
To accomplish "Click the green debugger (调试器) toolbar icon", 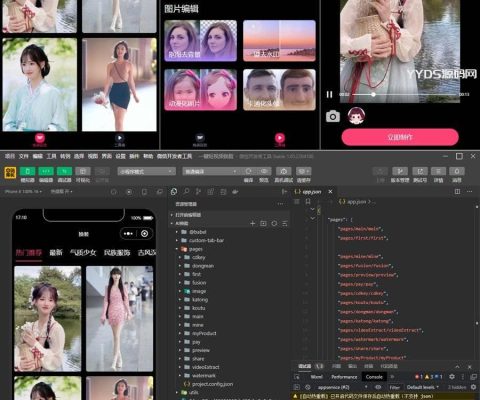I will (64, 171).
